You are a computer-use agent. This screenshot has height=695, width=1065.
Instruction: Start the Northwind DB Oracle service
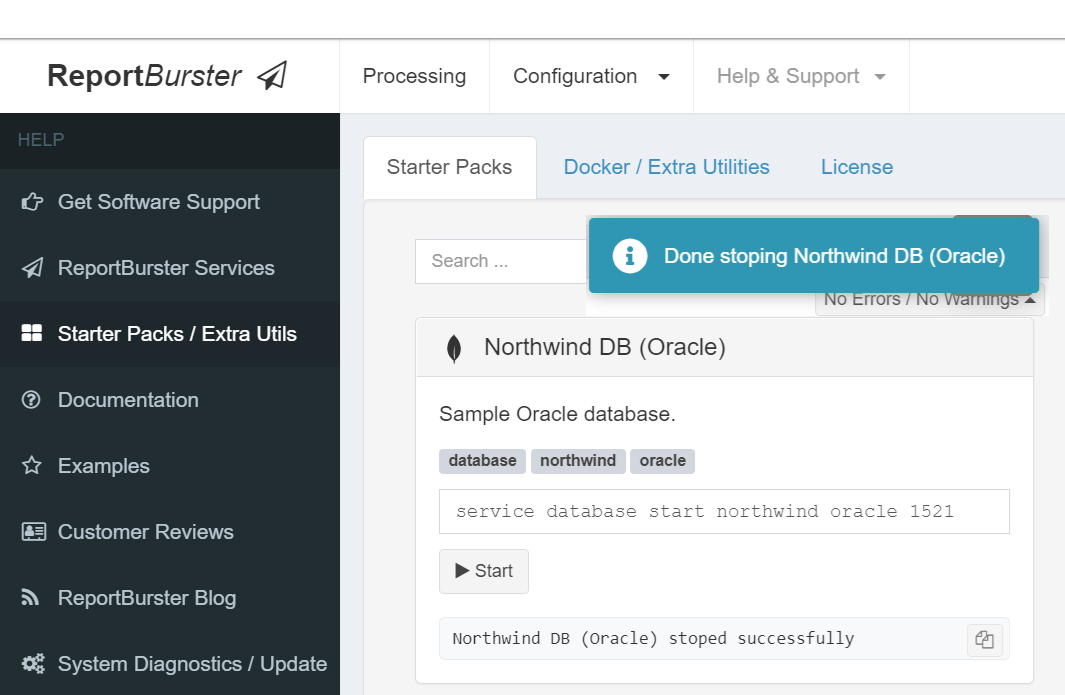click(483, 571)
